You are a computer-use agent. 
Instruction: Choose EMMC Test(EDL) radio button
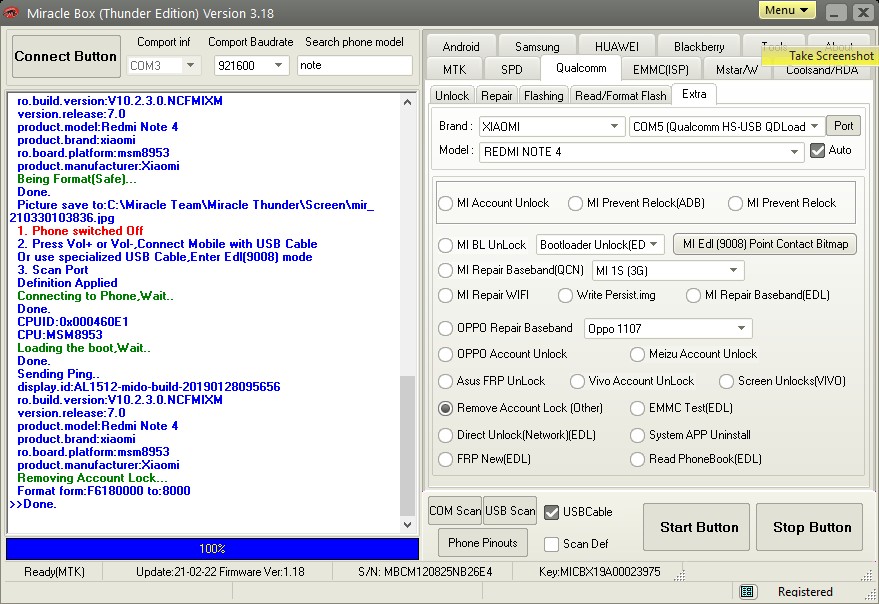pos(637,408)
